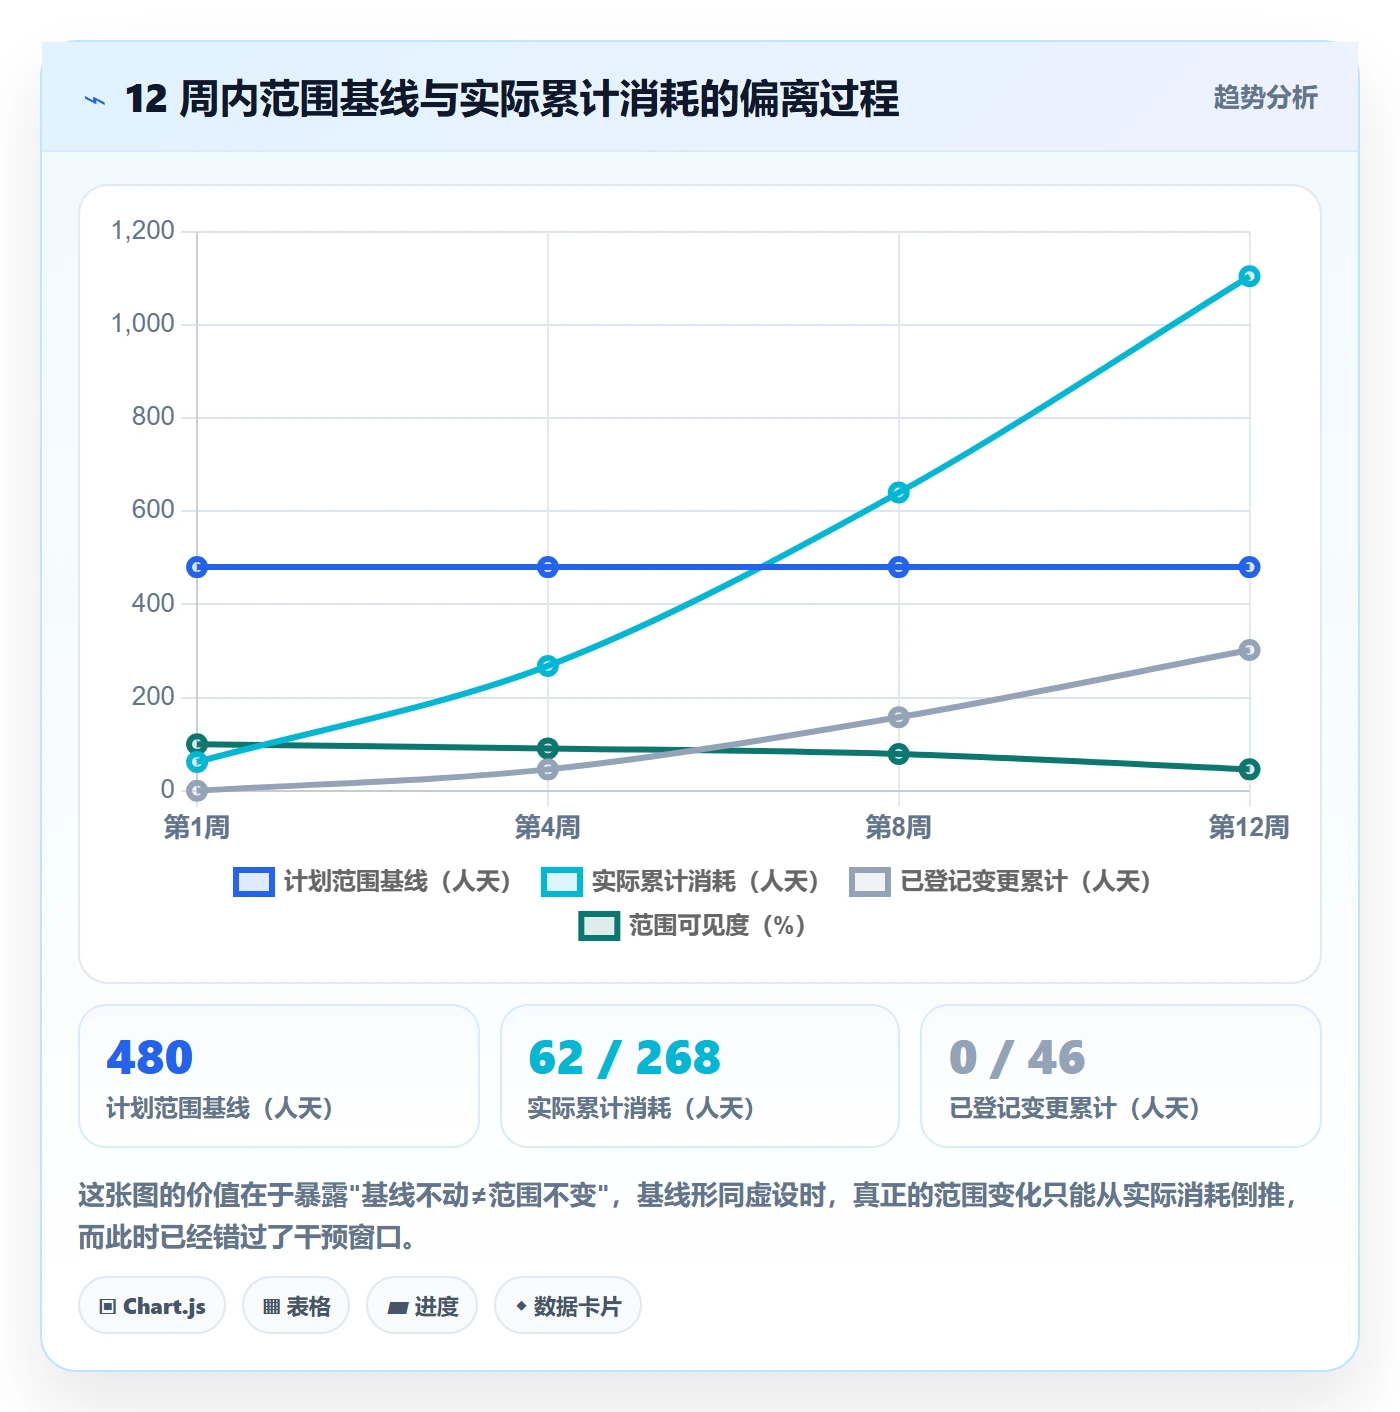
Task: Click actual consumption point at 第8周
Action: click(898, 492)
